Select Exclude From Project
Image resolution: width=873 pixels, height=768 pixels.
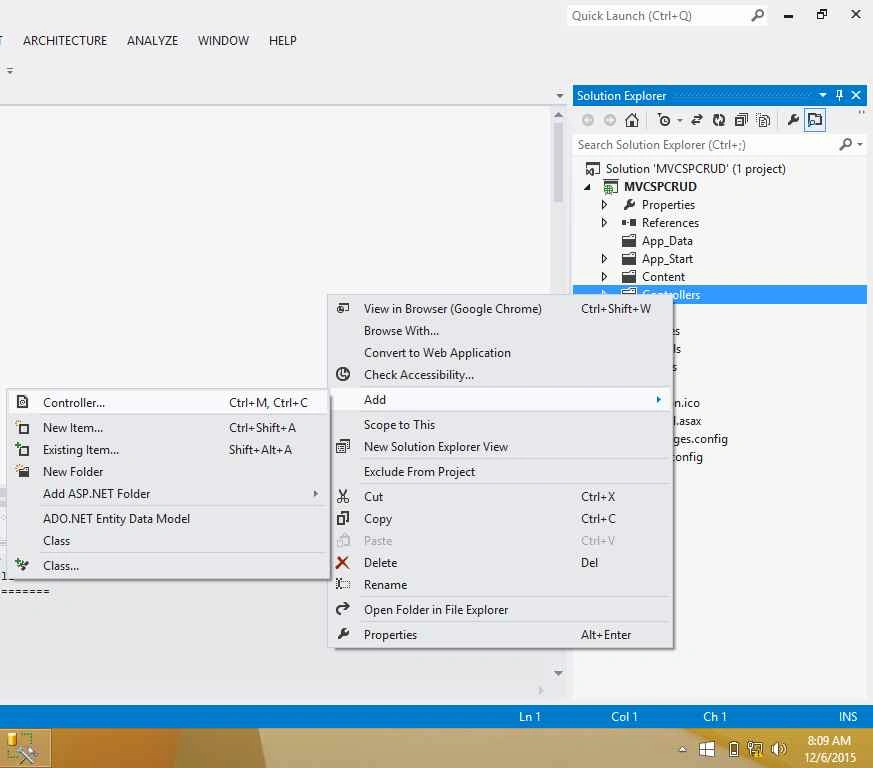click(x=501, y=472)
